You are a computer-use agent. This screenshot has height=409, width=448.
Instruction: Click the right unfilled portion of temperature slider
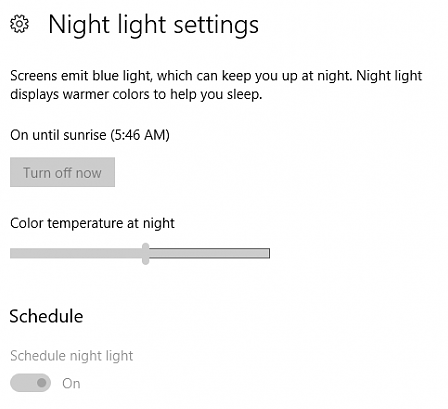(x=209, y=254)
